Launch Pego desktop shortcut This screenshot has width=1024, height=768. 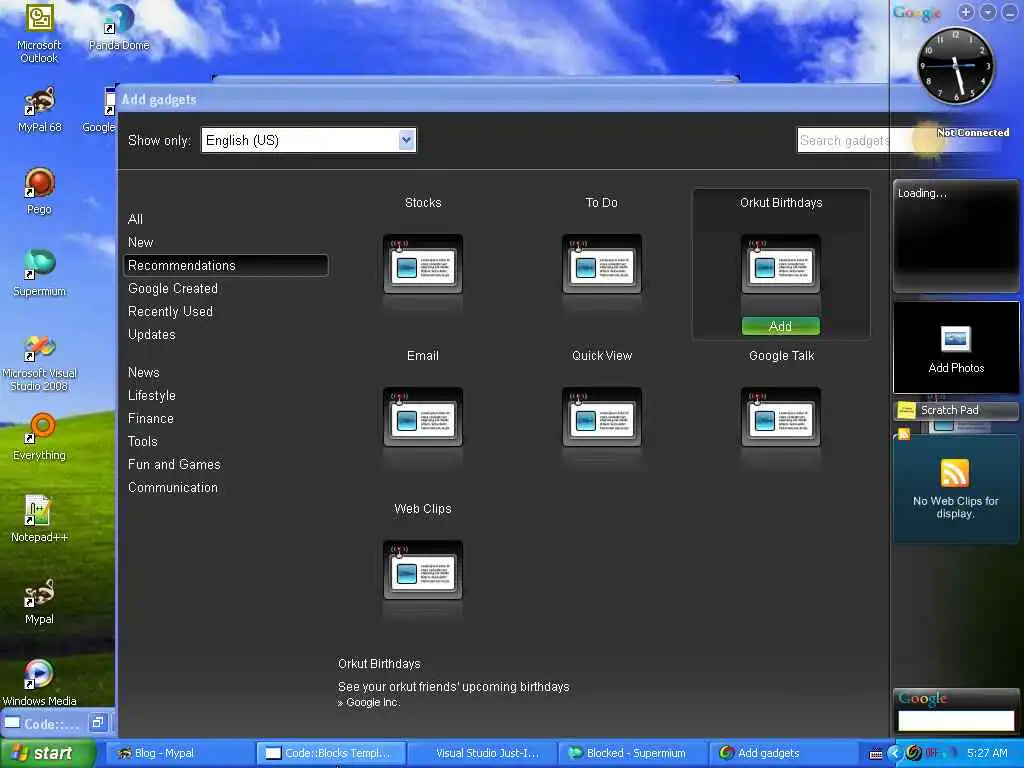point(39,191)
